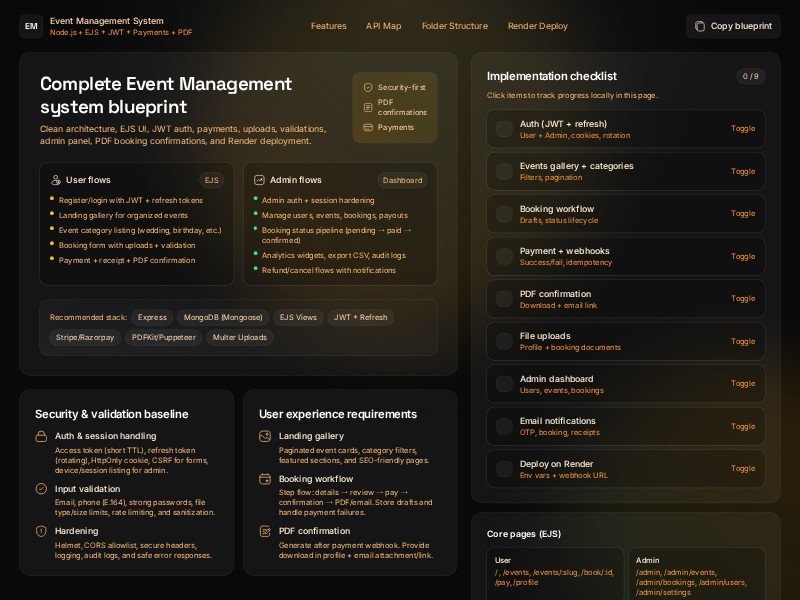Click the PDF confirmations document icon
The width and height of the screenshot is (800, 600).
coord(368,107)
